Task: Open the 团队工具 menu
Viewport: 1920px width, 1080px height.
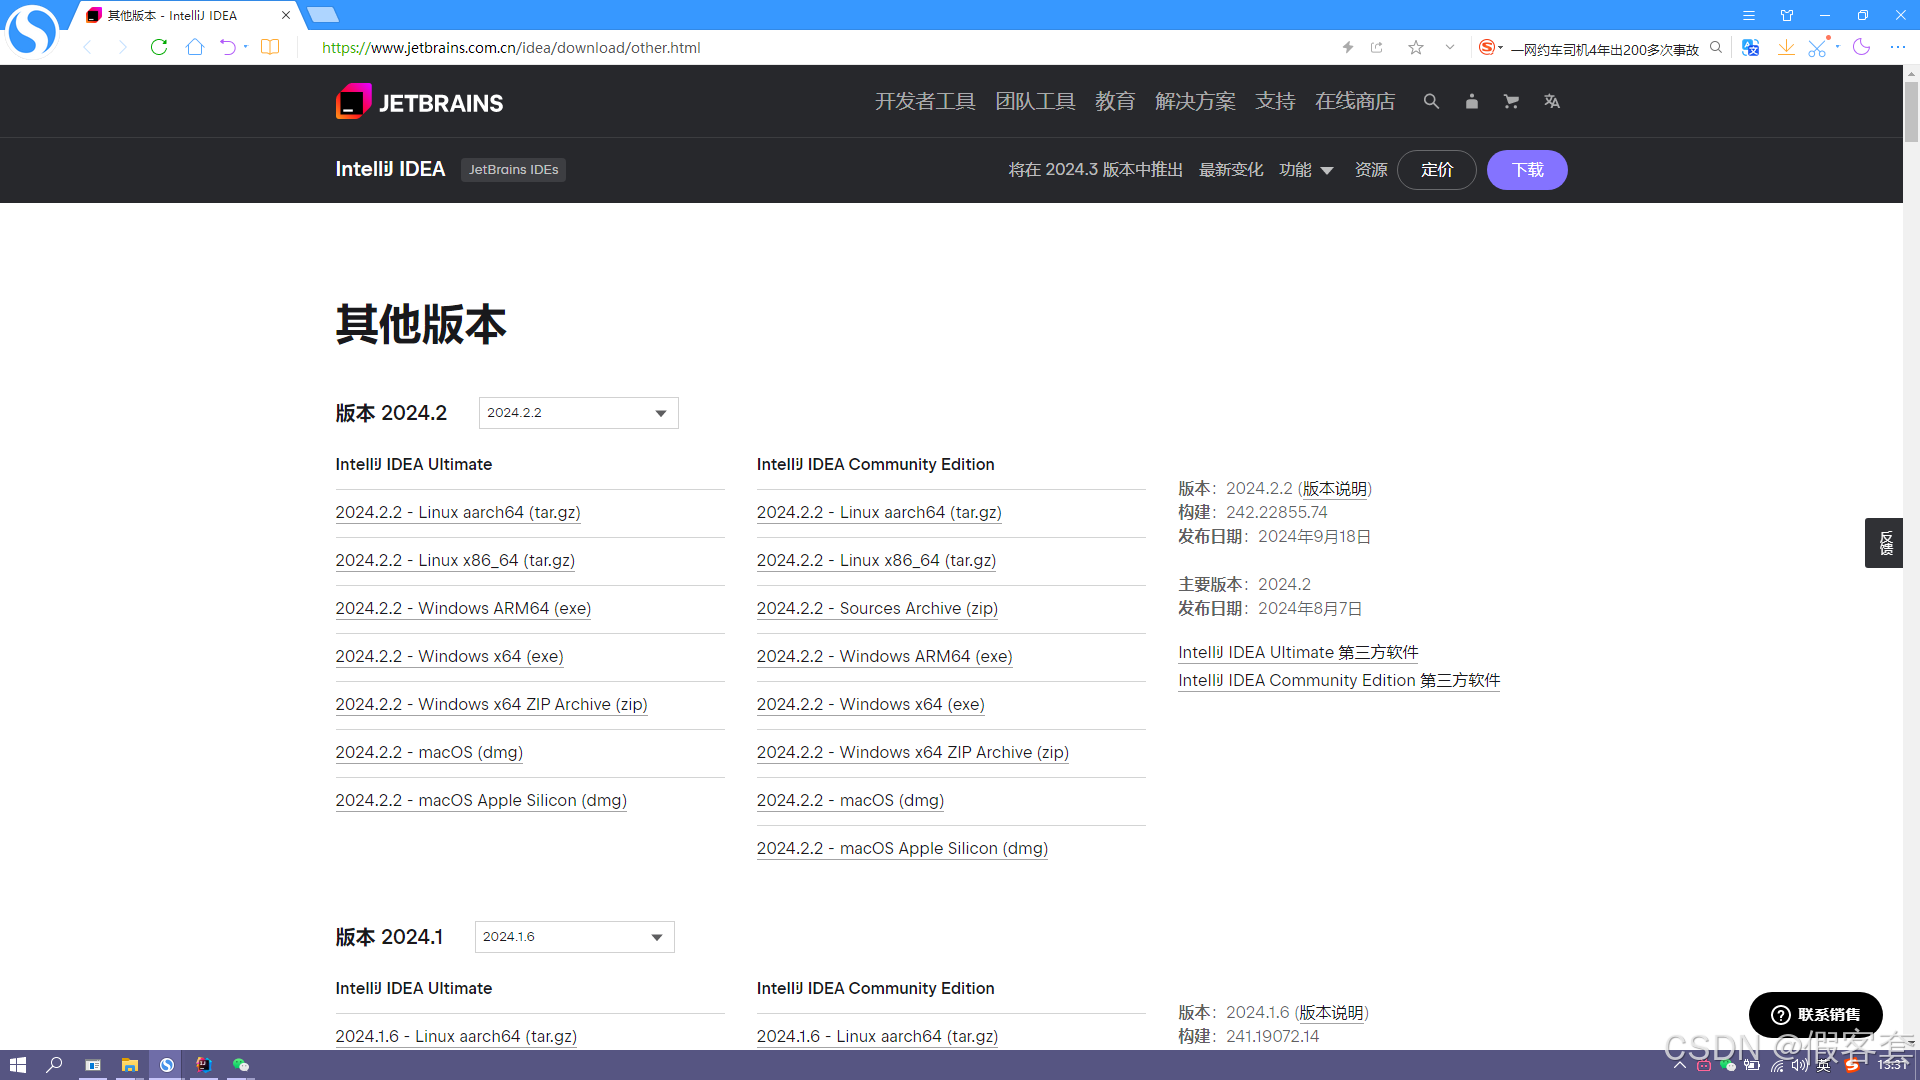Action: [x=1035, y=102]
